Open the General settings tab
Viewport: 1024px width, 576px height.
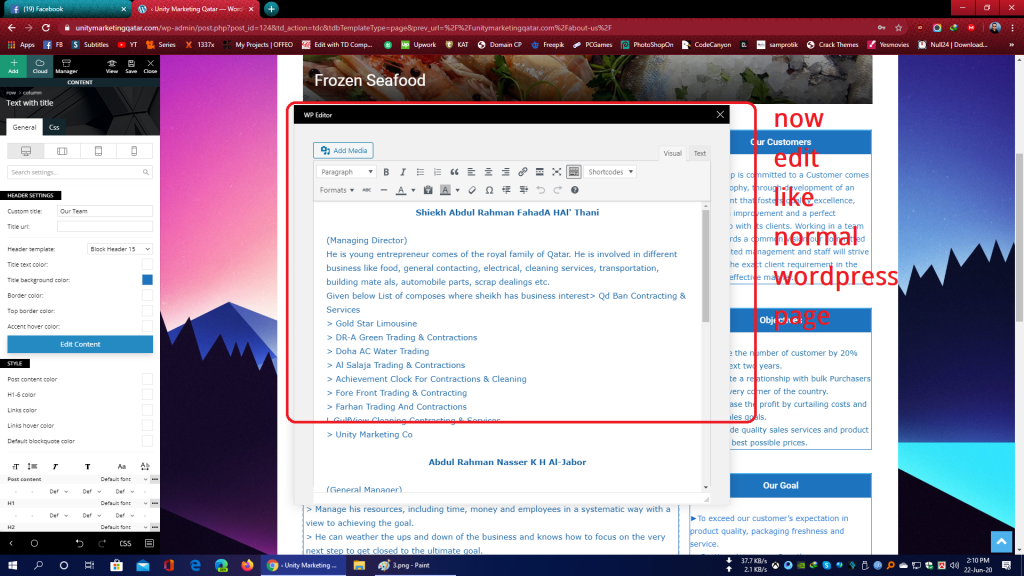24,127
